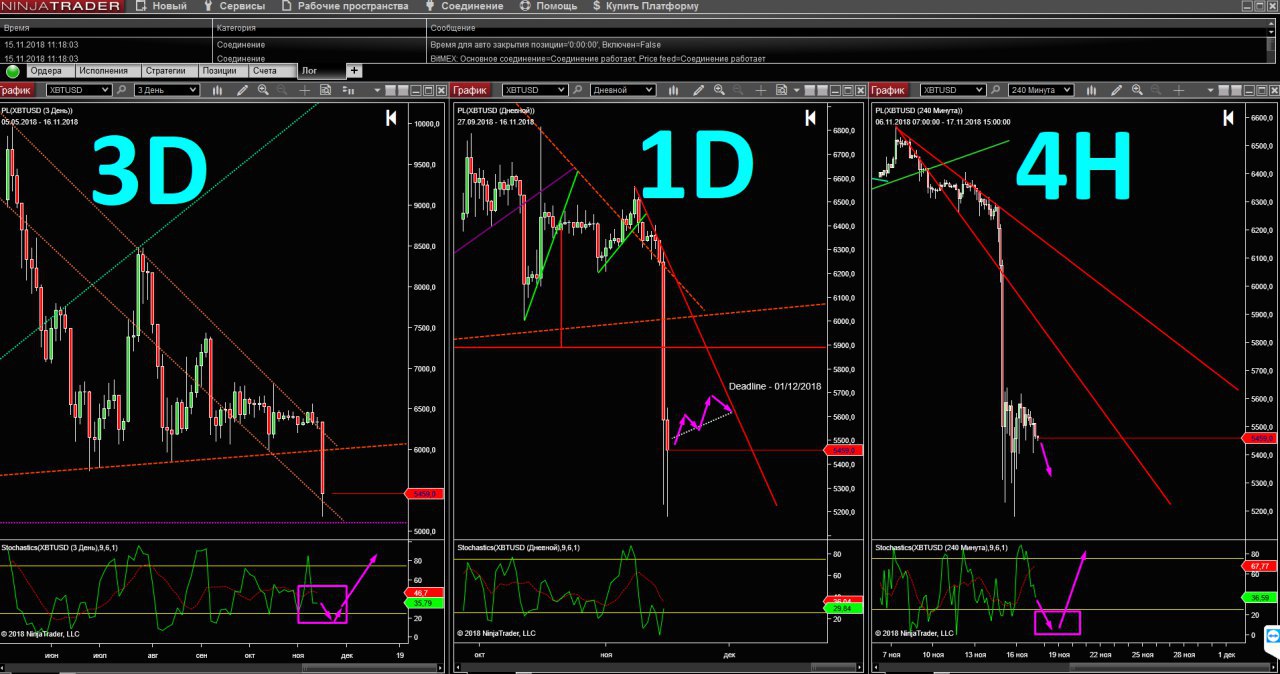Image resolution: width=1280 pixels, height=674 pixels.
Task: Open the Новый menu
Action: coord(161,6)
